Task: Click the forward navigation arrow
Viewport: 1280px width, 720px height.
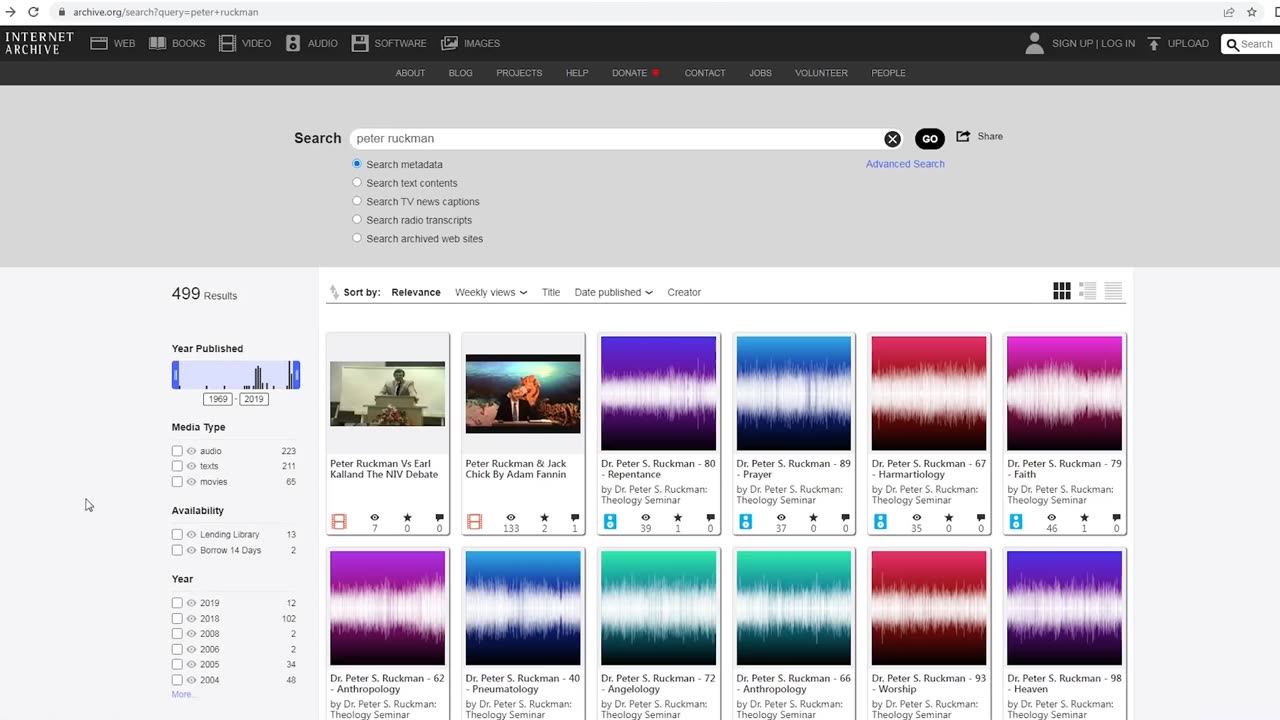Action: tap(11, 12)
